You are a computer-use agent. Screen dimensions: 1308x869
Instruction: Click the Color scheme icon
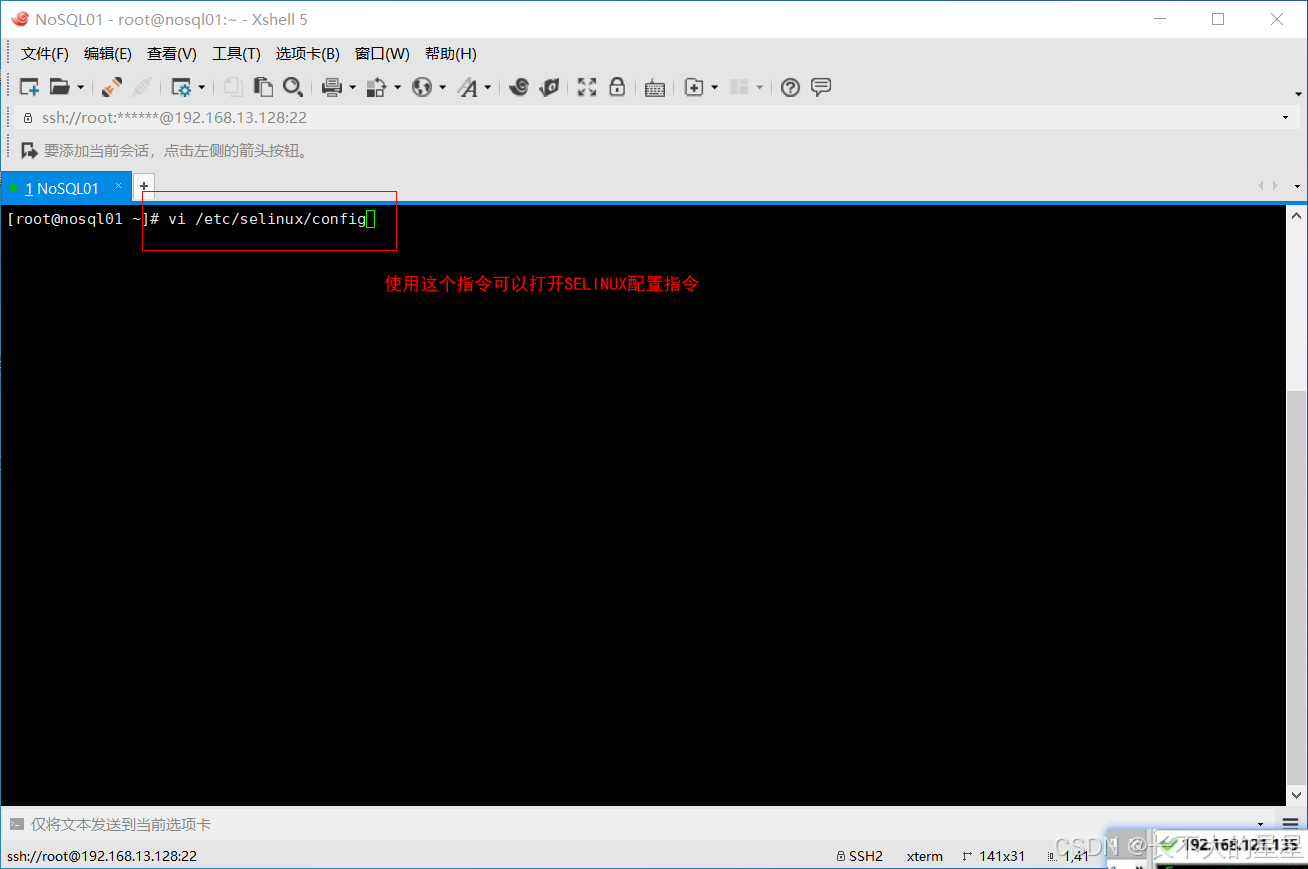click(377, 87)
